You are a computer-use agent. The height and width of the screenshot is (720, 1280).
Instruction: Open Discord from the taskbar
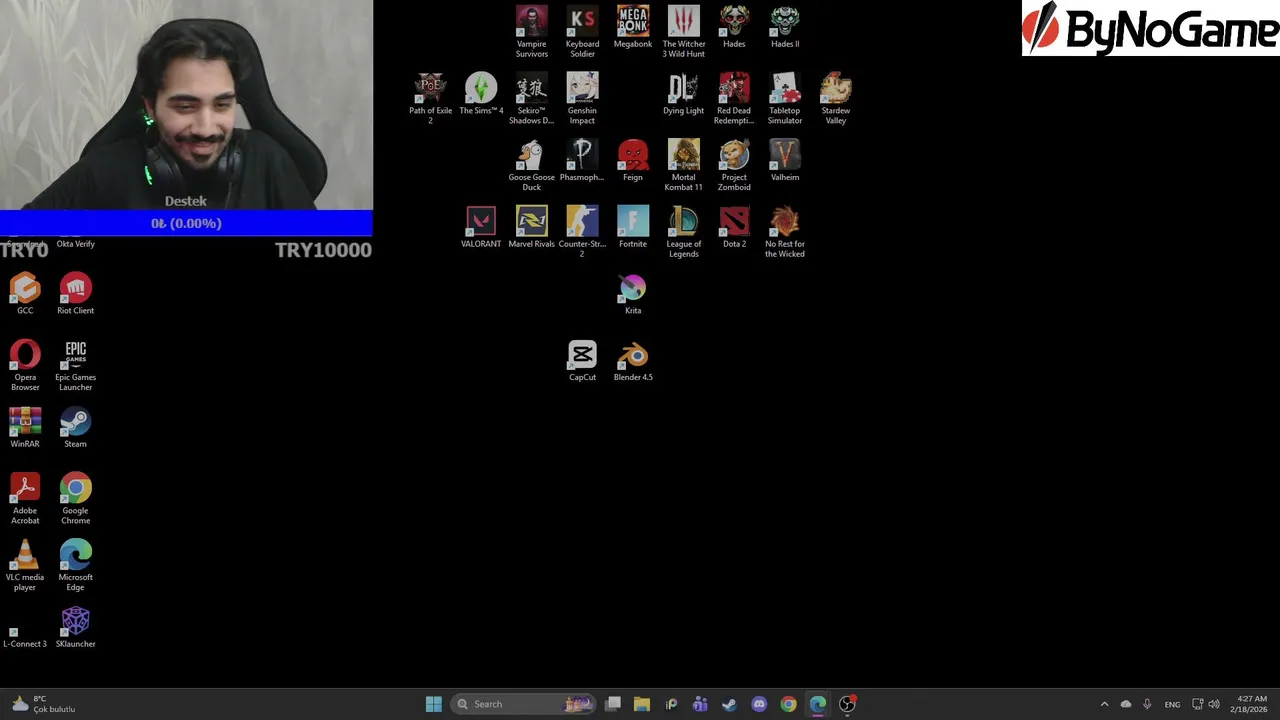[759, 704]
